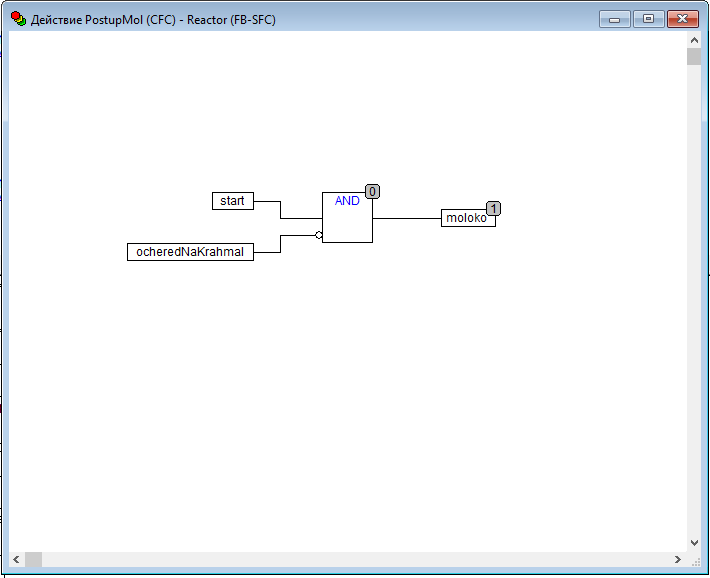Select the ocheredNaKrahmal input box
Viewport: 710px width, 578px height.
click(x=190, y=252)
